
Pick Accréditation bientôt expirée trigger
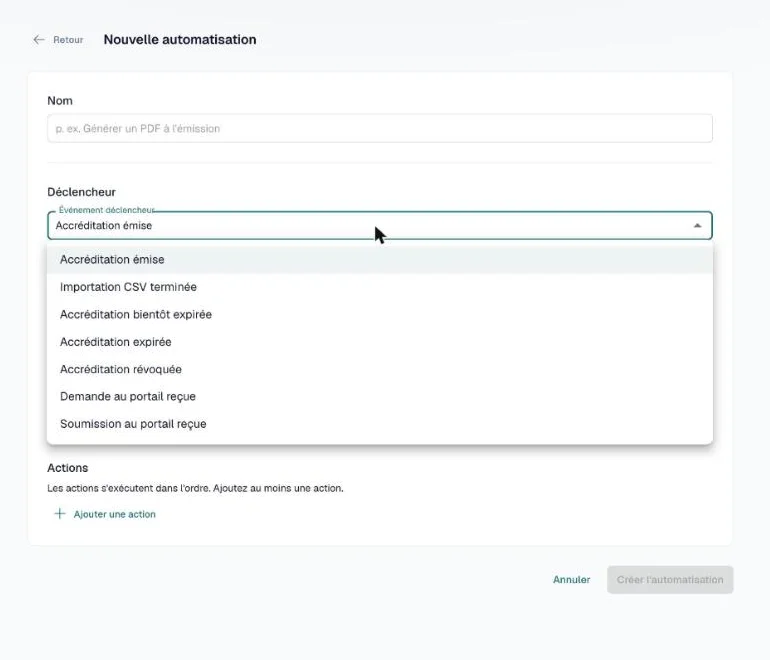point(380,315)
